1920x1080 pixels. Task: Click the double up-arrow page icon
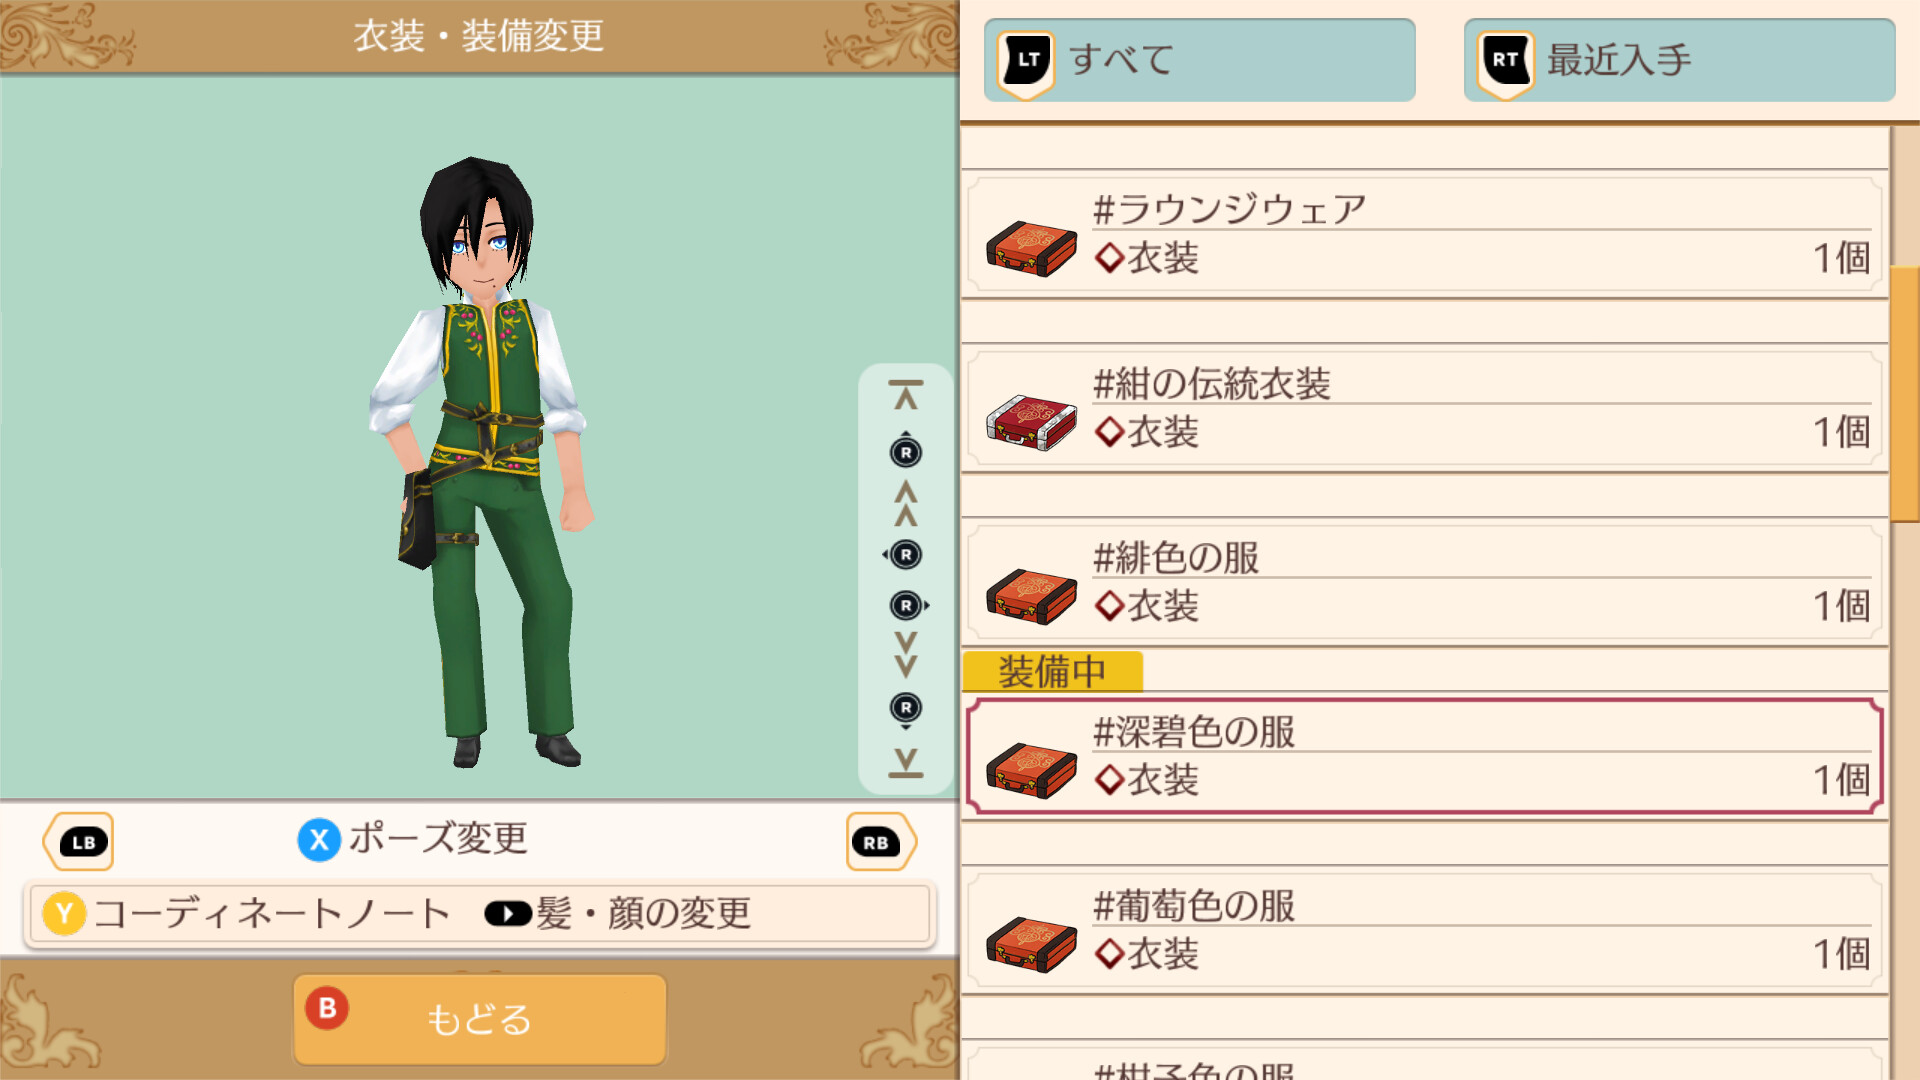pos(906,503)
